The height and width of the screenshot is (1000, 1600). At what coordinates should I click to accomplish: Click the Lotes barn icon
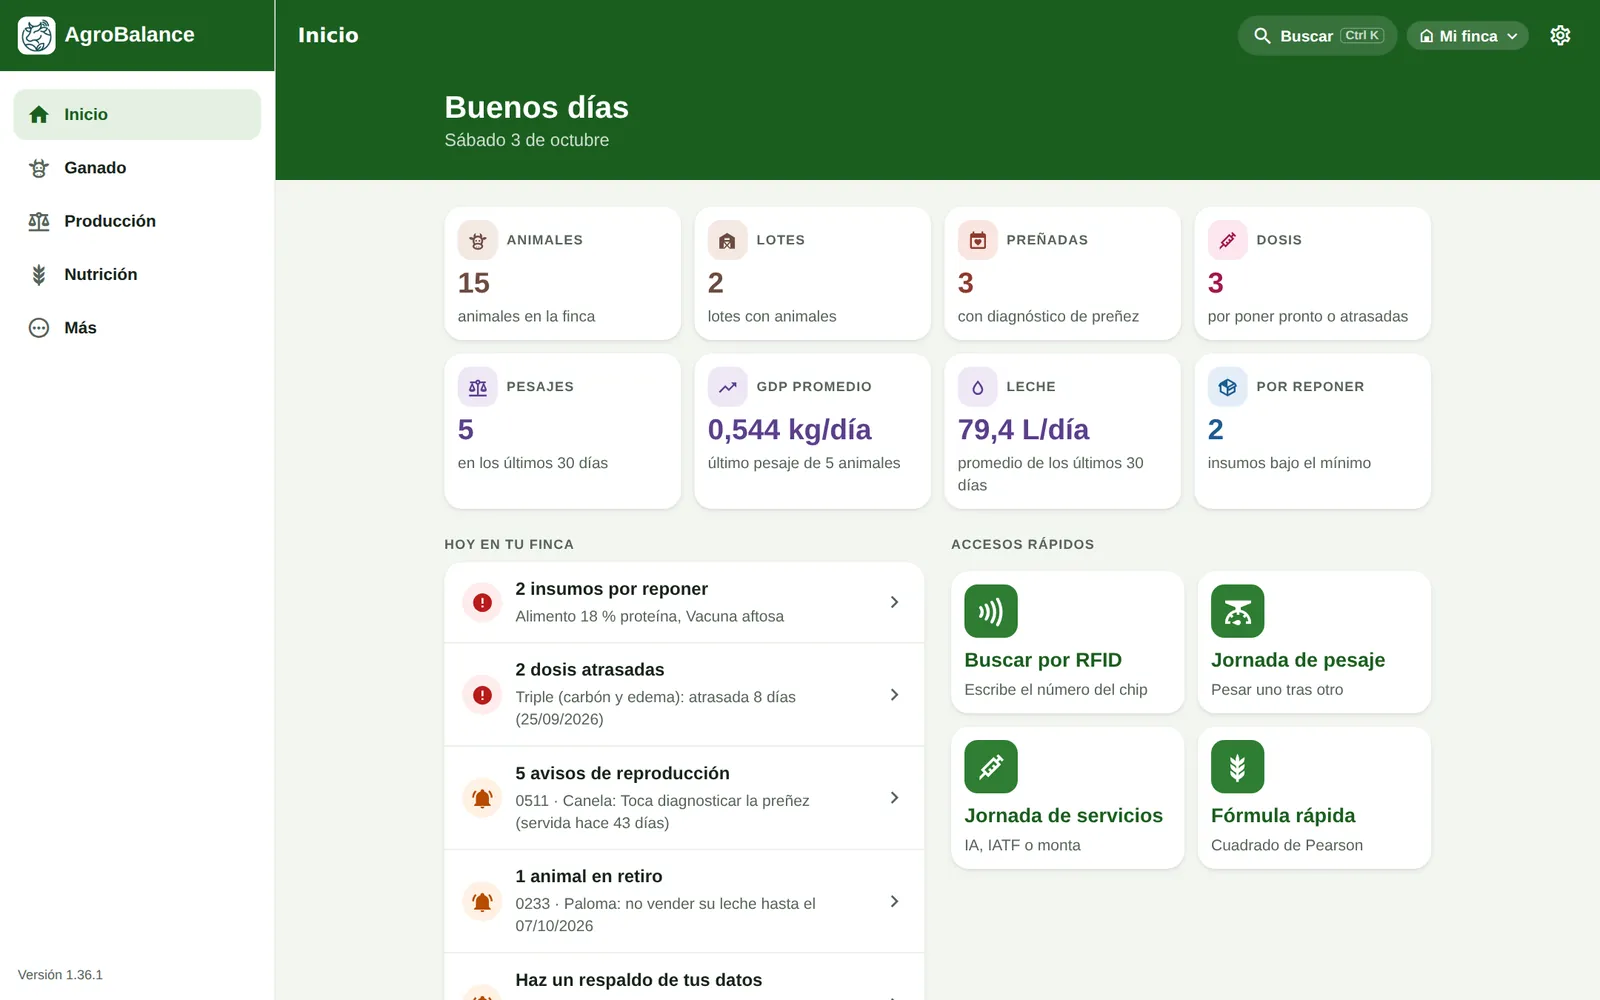[x=727, y=241]
